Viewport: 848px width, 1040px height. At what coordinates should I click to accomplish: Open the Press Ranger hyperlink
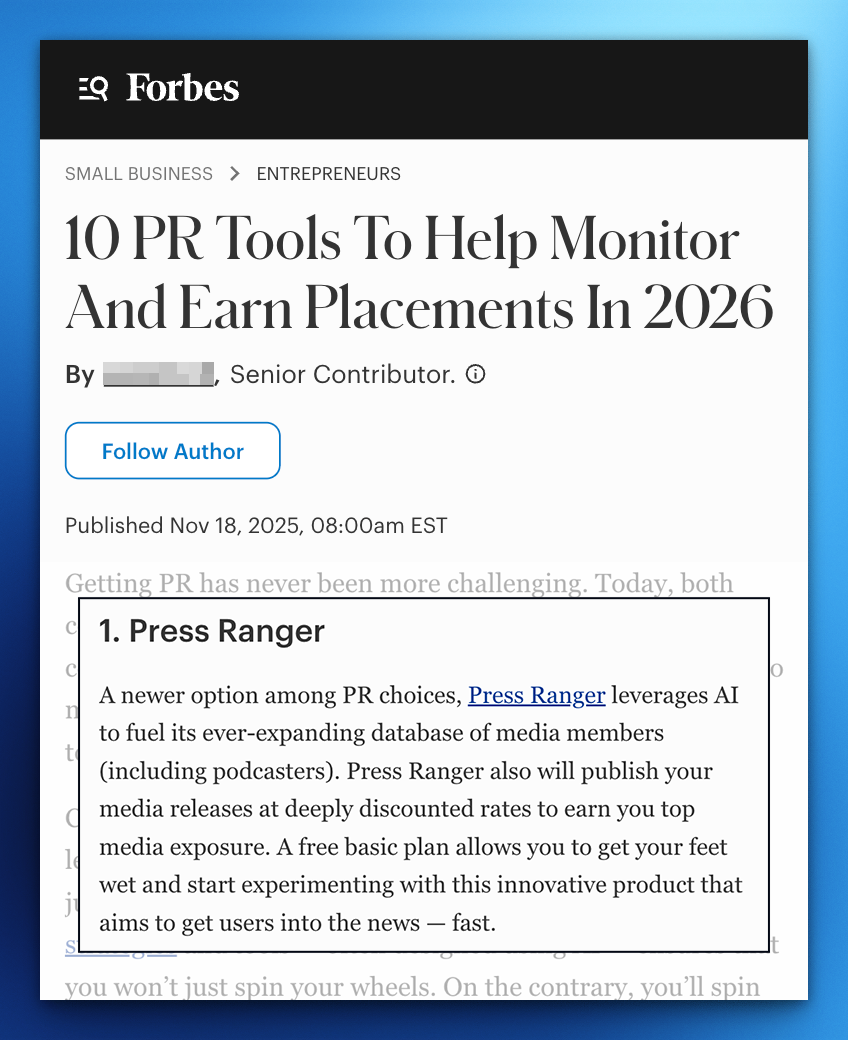[x=536, y=695]
